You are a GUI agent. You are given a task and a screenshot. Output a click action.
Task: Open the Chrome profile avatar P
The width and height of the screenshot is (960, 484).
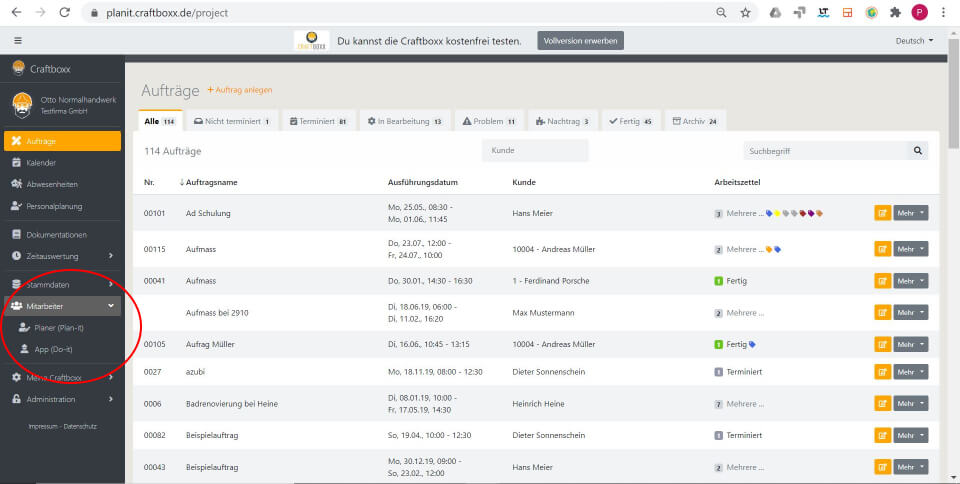click(919, 12)
